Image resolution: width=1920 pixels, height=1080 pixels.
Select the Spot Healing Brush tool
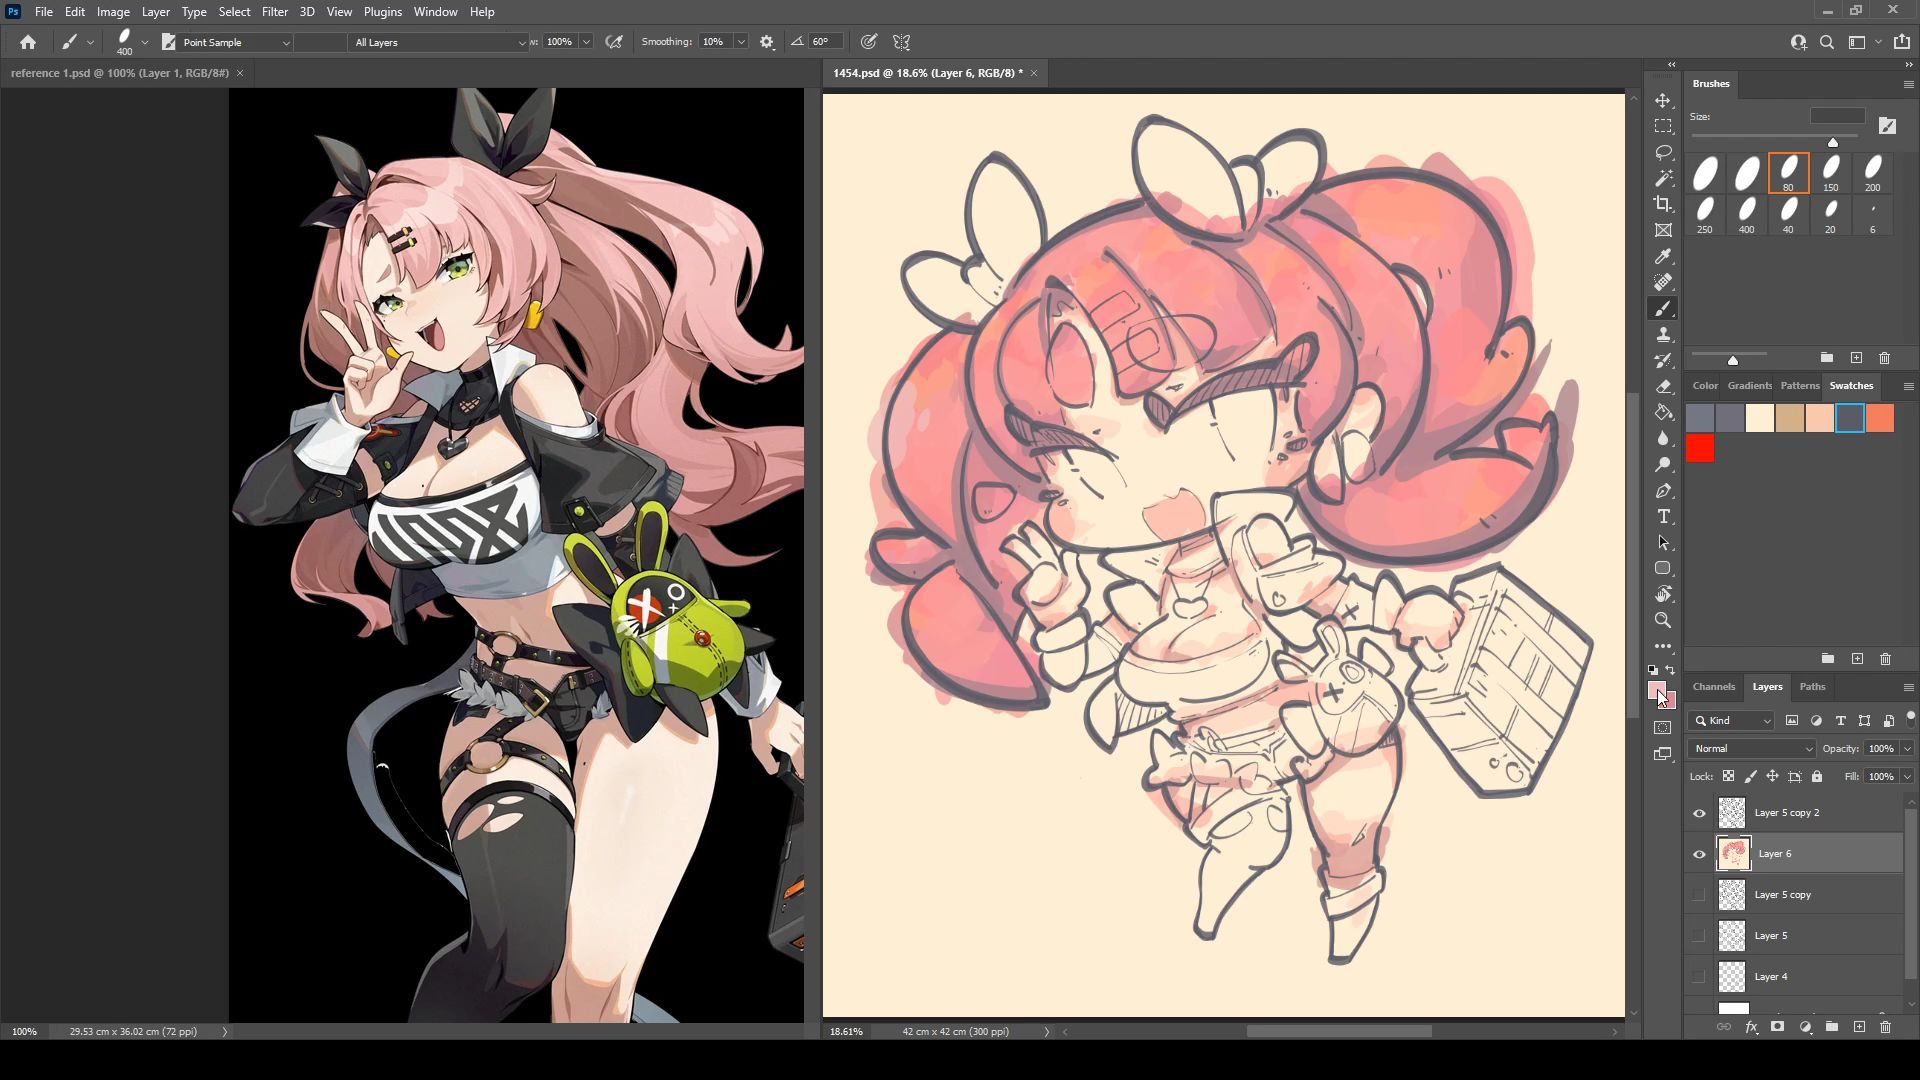point(1663,283)
